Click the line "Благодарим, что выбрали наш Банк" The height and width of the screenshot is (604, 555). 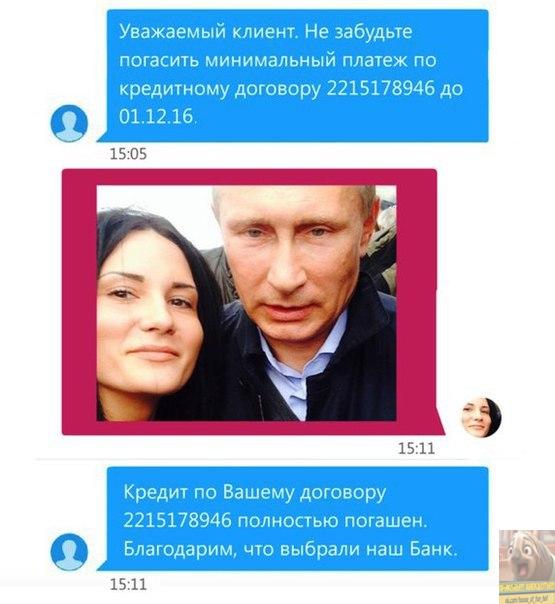click(x=291, y=549)
